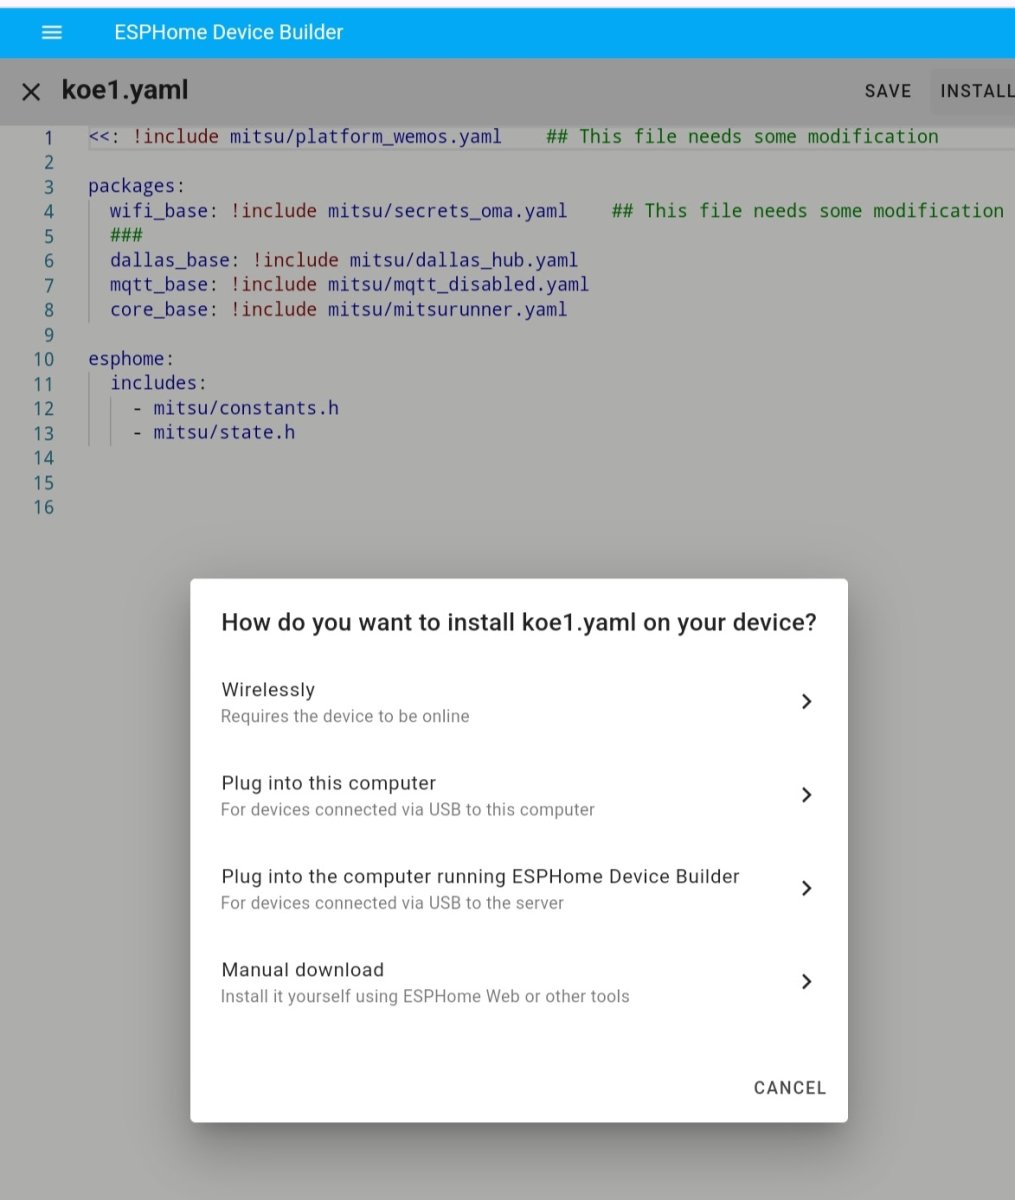Click the 'includes:' line in the editor

(x=159, y=383)
